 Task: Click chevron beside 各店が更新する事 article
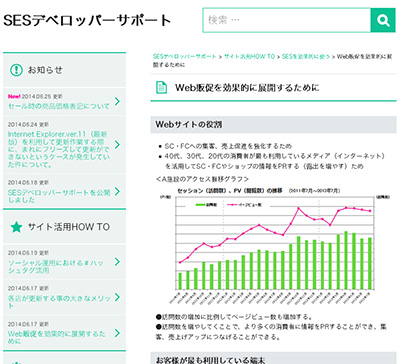pyautogui.click(x=117, y=297)
